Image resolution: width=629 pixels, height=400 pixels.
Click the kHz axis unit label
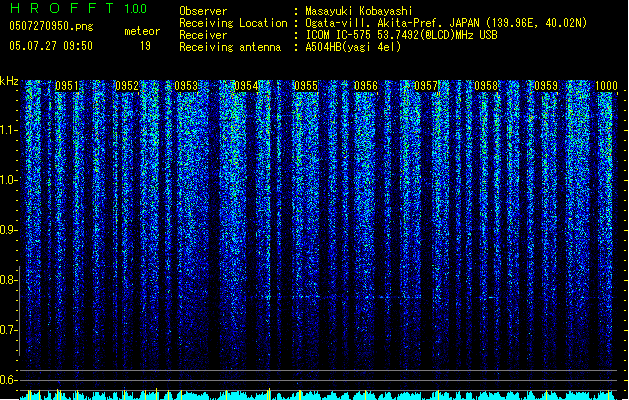coord(9,81)
